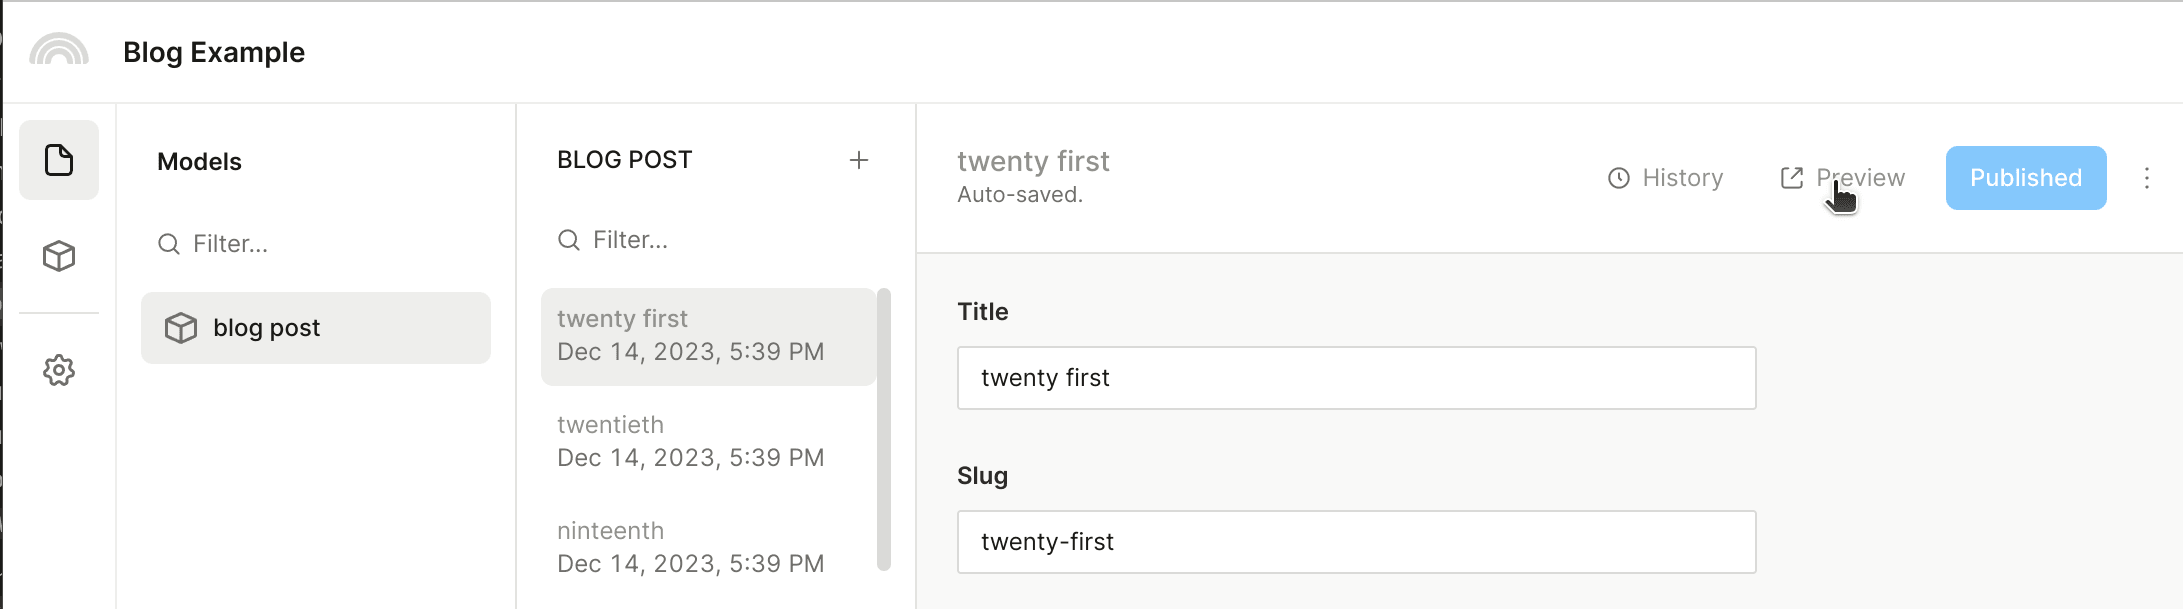Image resolution: width=2183 pixels, height=609 pixels.
Task: Click the search icon in Models filter
Action: point(169,244)
